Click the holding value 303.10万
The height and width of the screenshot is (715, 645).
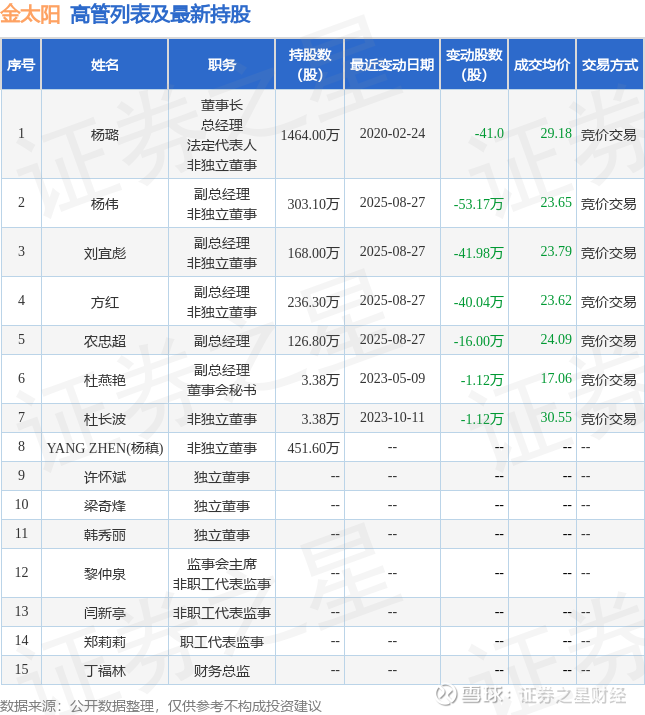tap(313, 203)
